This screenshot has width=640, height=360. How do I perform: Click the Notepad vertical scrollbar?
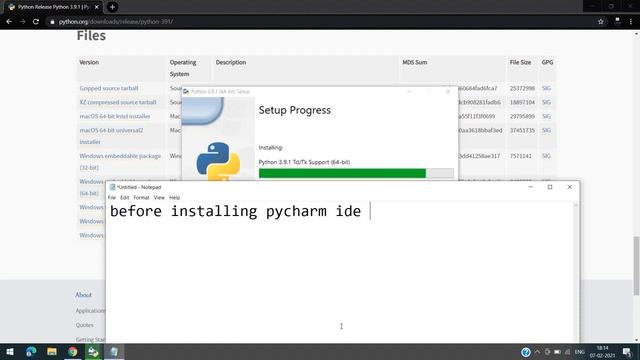click(576, 272)
